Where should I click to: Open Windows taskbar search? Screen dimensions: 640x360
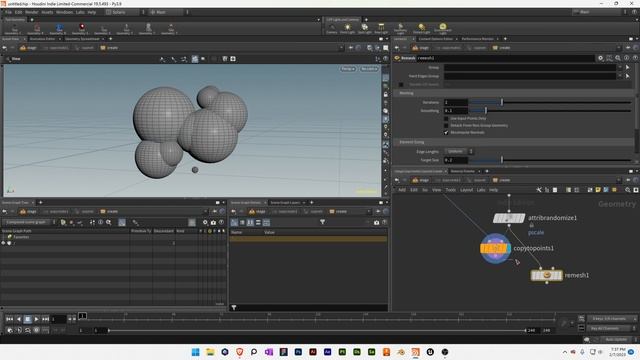(x=254, y=352)
